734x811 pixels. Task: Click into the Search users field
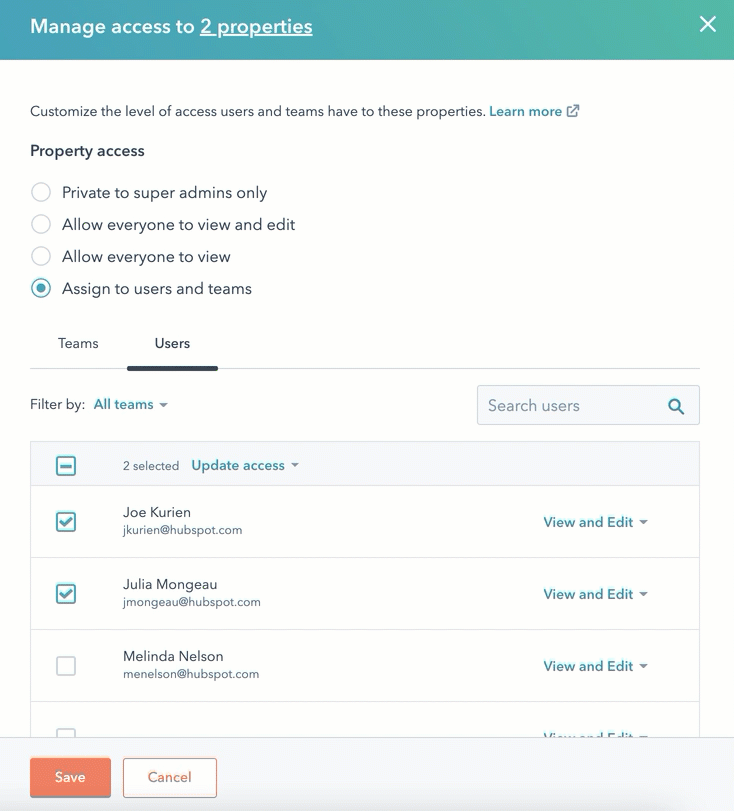tap(570, 406)
